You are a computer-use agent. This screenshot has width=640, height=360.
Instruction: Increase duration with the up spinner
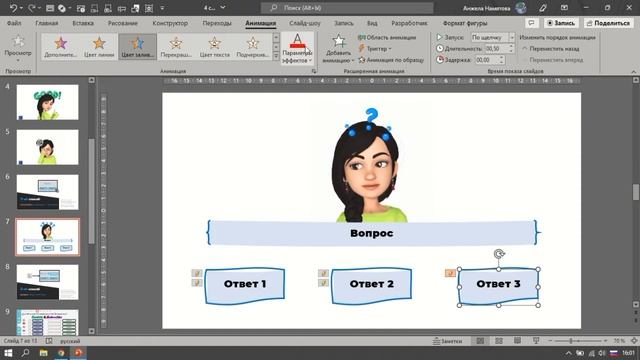coord(511,47)
